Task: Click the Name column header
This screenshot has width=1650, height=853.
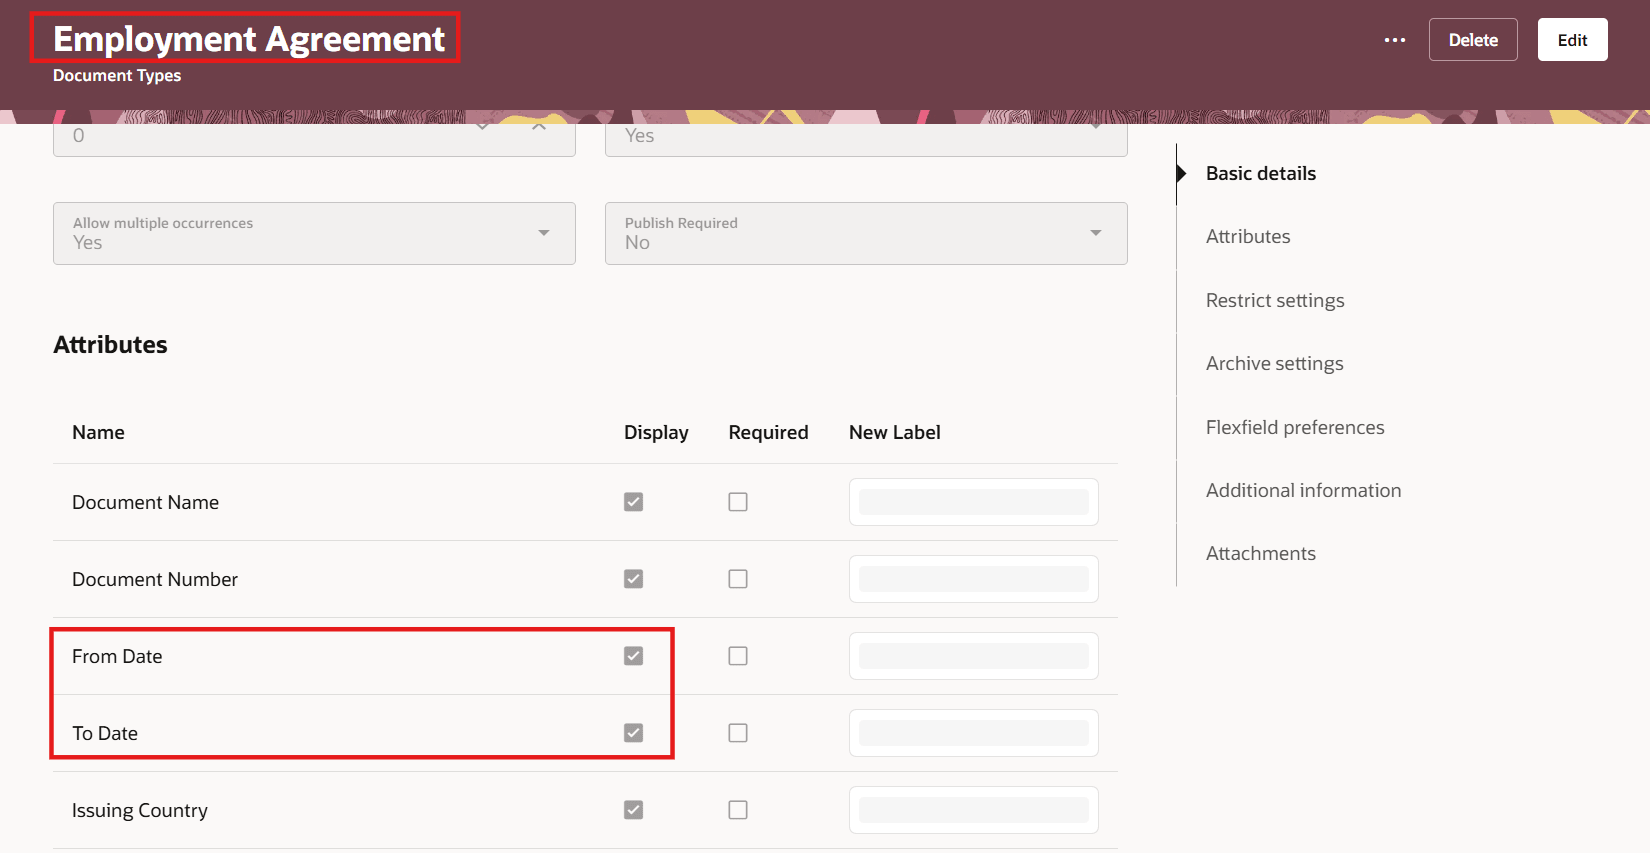Action: pyautogui.click(x=98, y=432)
